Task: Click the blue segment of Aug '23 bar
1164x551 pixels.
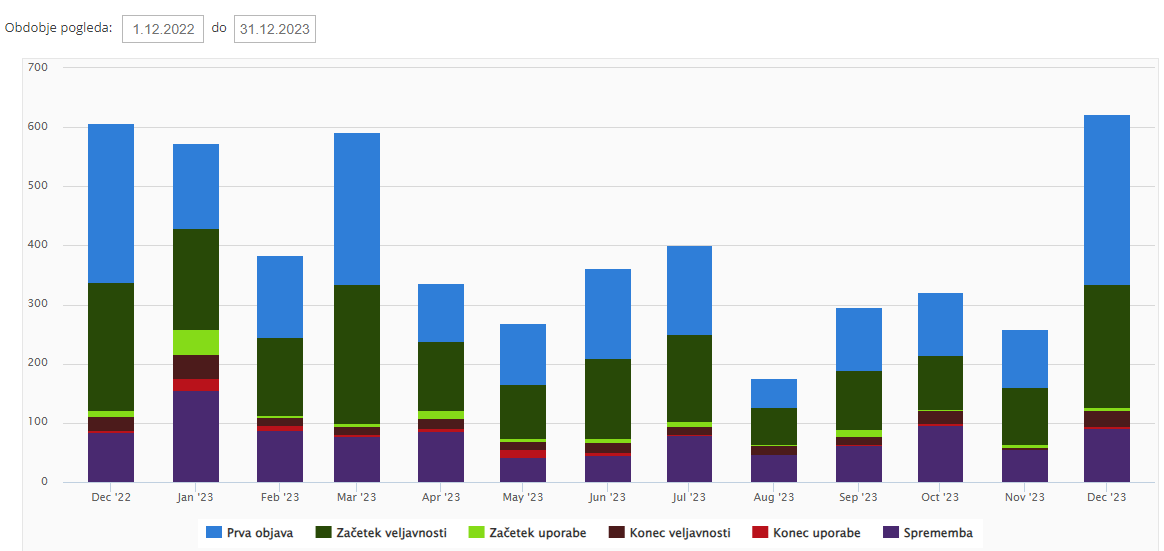Action: (773, 393)
